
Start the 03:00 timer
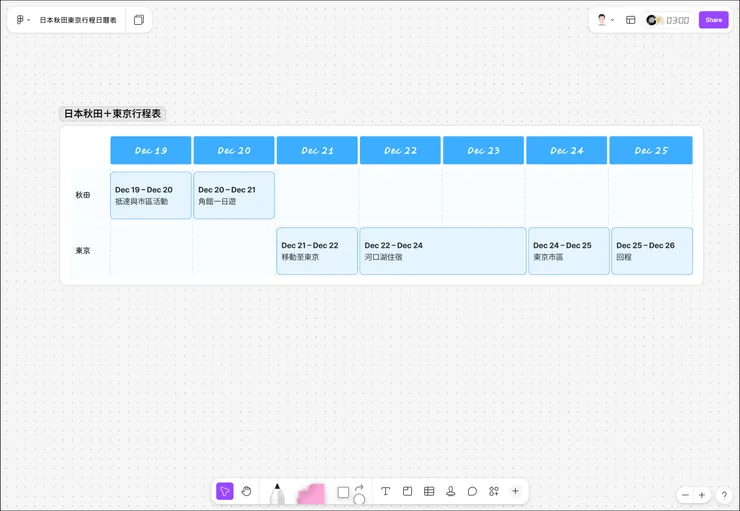(678, 20)
